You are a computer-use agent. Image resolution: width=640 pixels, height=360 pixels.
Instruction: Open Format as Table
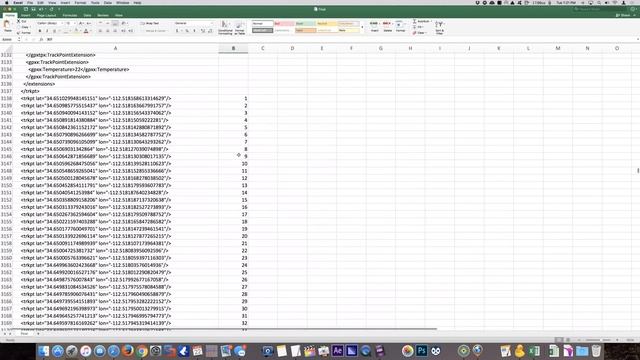click(240, 27)
